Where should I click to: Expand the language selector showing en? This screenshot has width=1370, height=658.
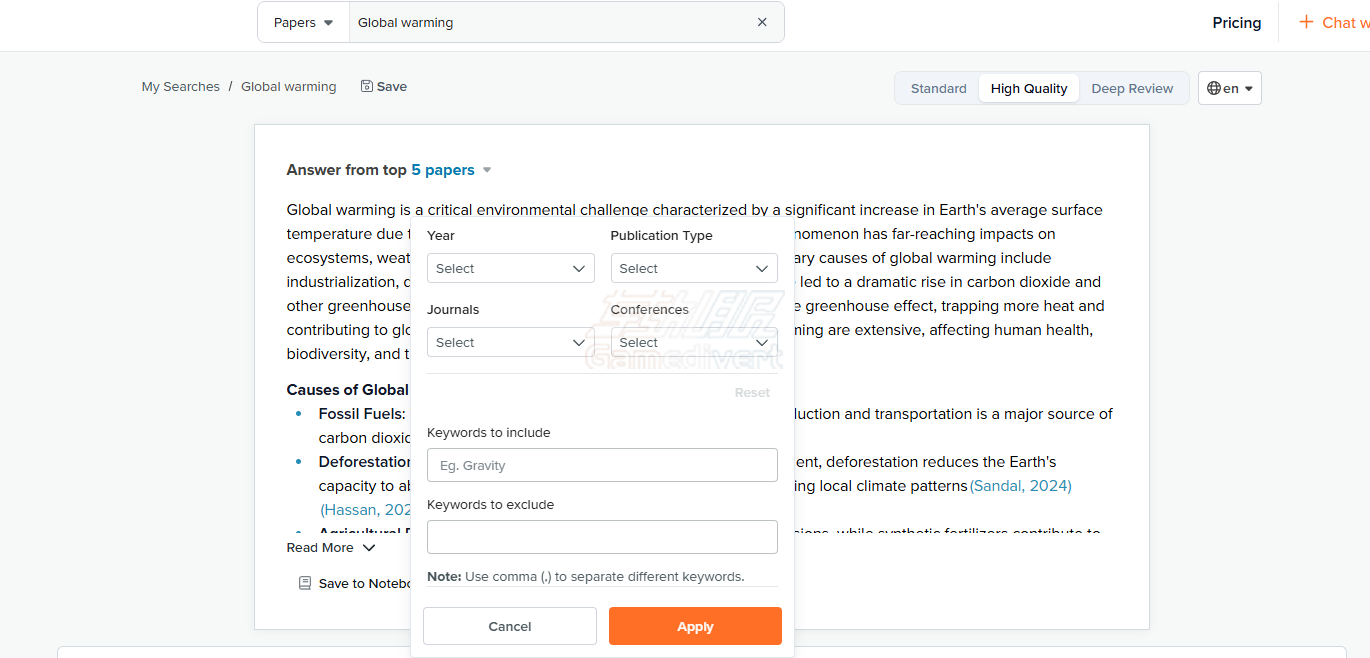click(x=1230, y=88)
